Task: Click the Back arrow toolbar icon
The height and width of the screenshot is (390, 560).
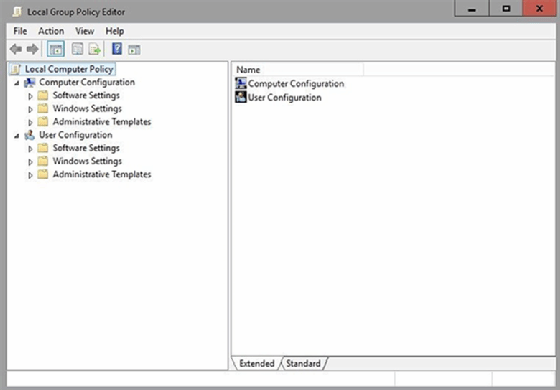Action: click(x=16, y=49)
